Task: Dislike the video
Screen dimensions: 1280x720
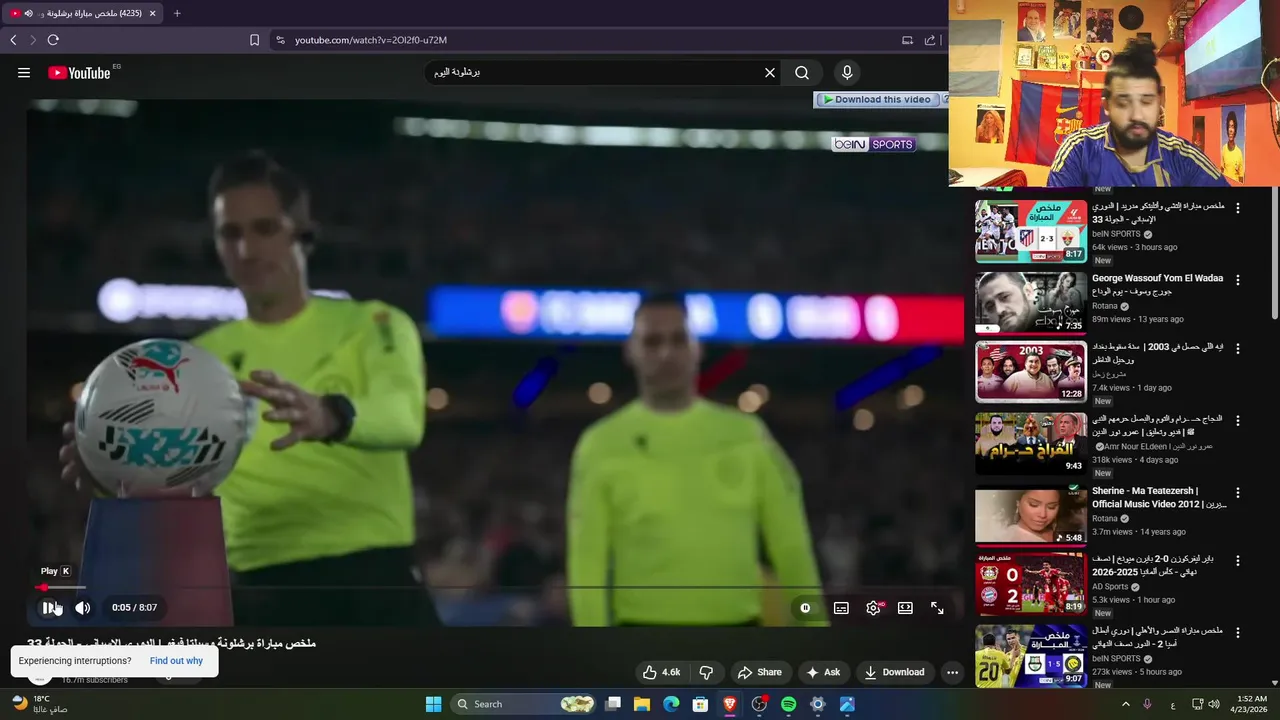Action: tap(706, 672)
